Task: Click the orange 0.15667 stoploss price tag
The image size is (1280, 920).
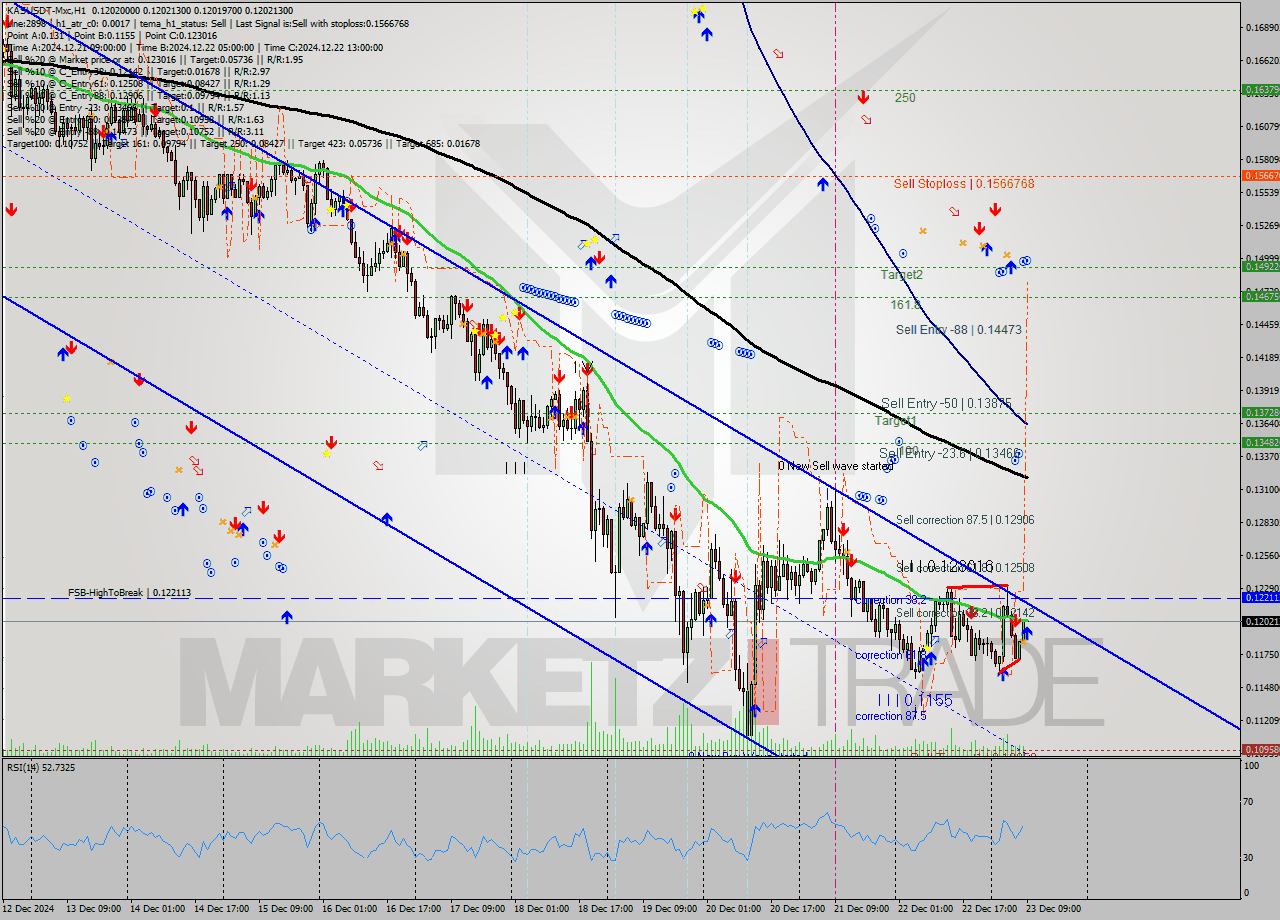Action: click(x=1260, y=175)
